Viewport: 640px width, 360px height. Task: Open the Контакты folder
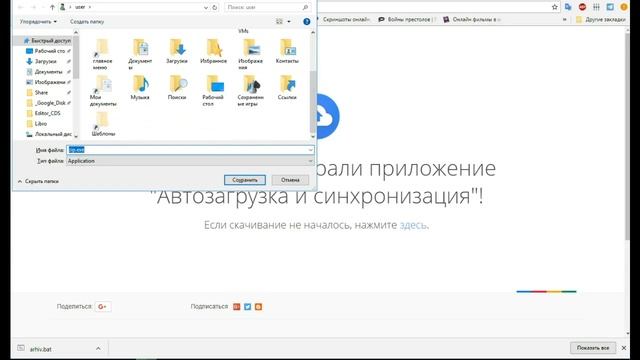(287, 51)
